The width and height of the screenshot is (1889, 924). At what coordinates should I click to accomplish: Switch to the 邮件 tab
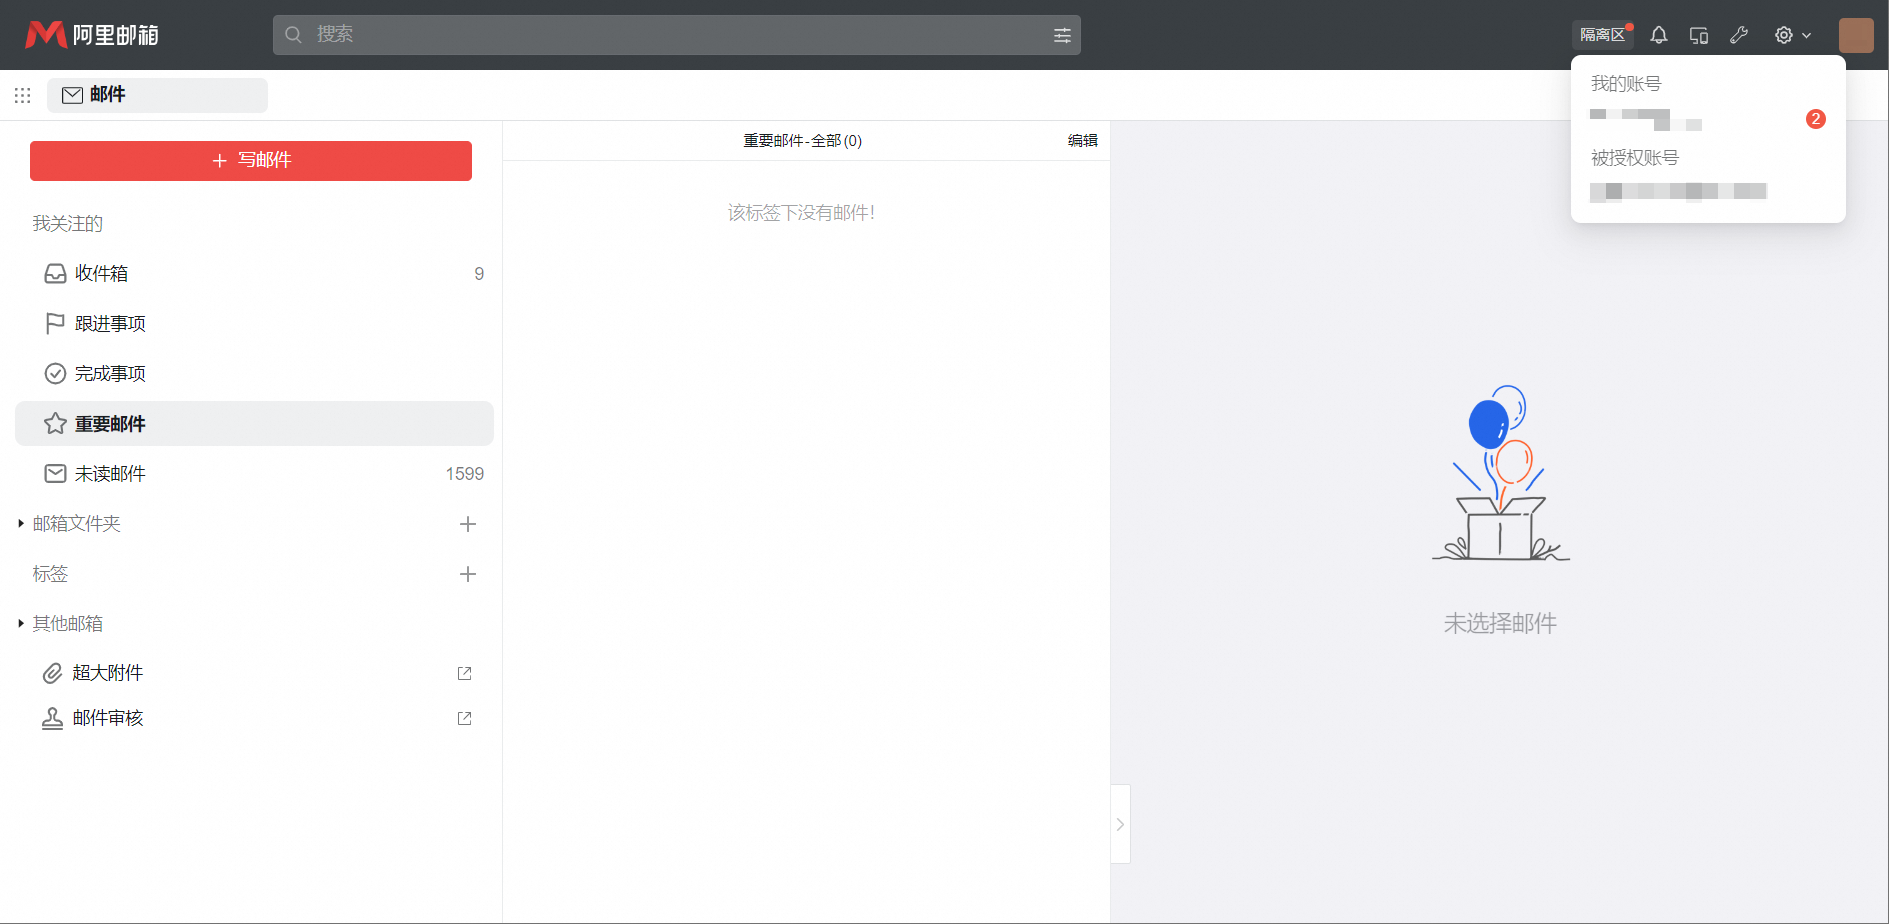click(157, 95)
